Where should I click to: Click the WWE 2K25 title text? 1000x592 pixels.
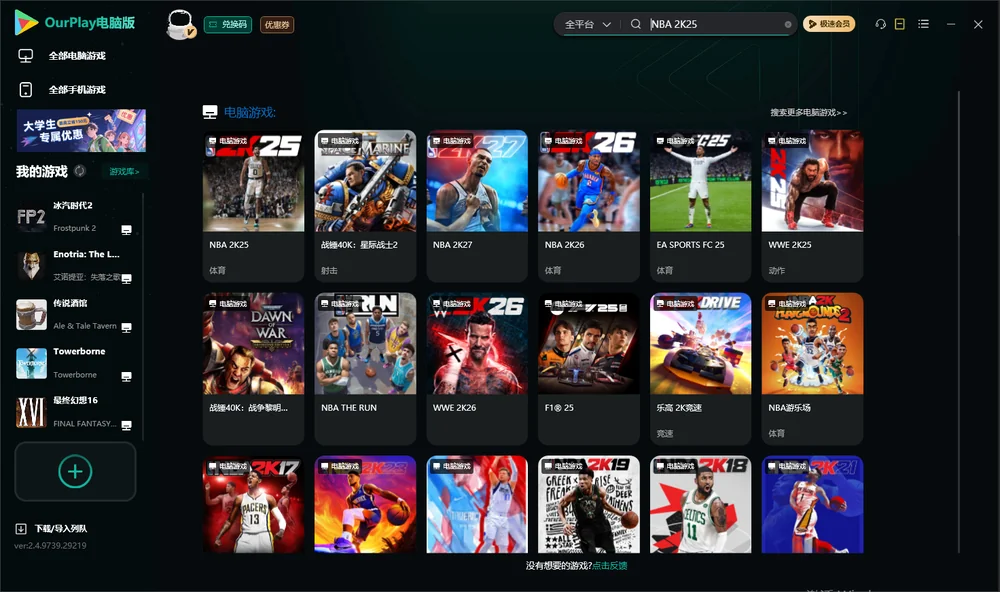coord(790,244)
